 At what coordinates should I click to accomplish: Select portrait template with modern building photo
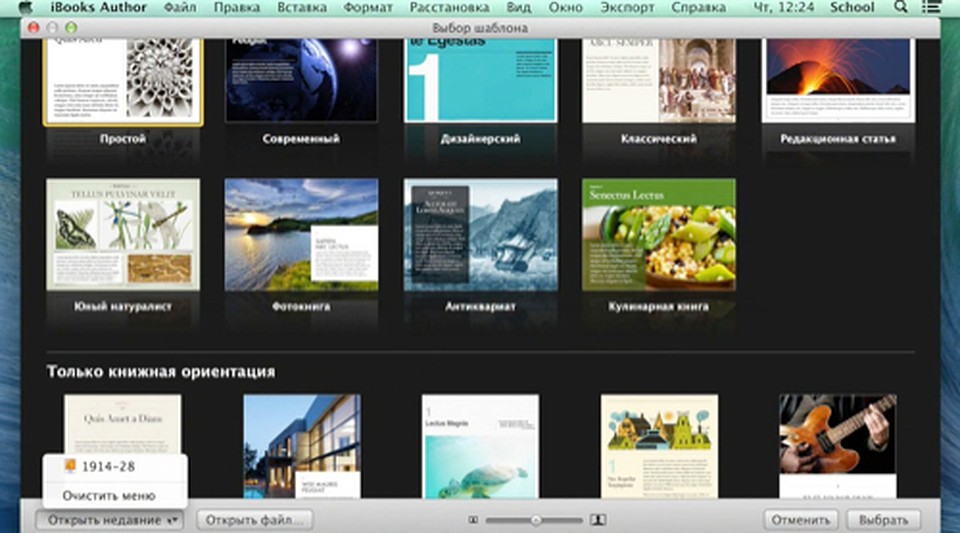pyautogui.click(x=302, y=446)
